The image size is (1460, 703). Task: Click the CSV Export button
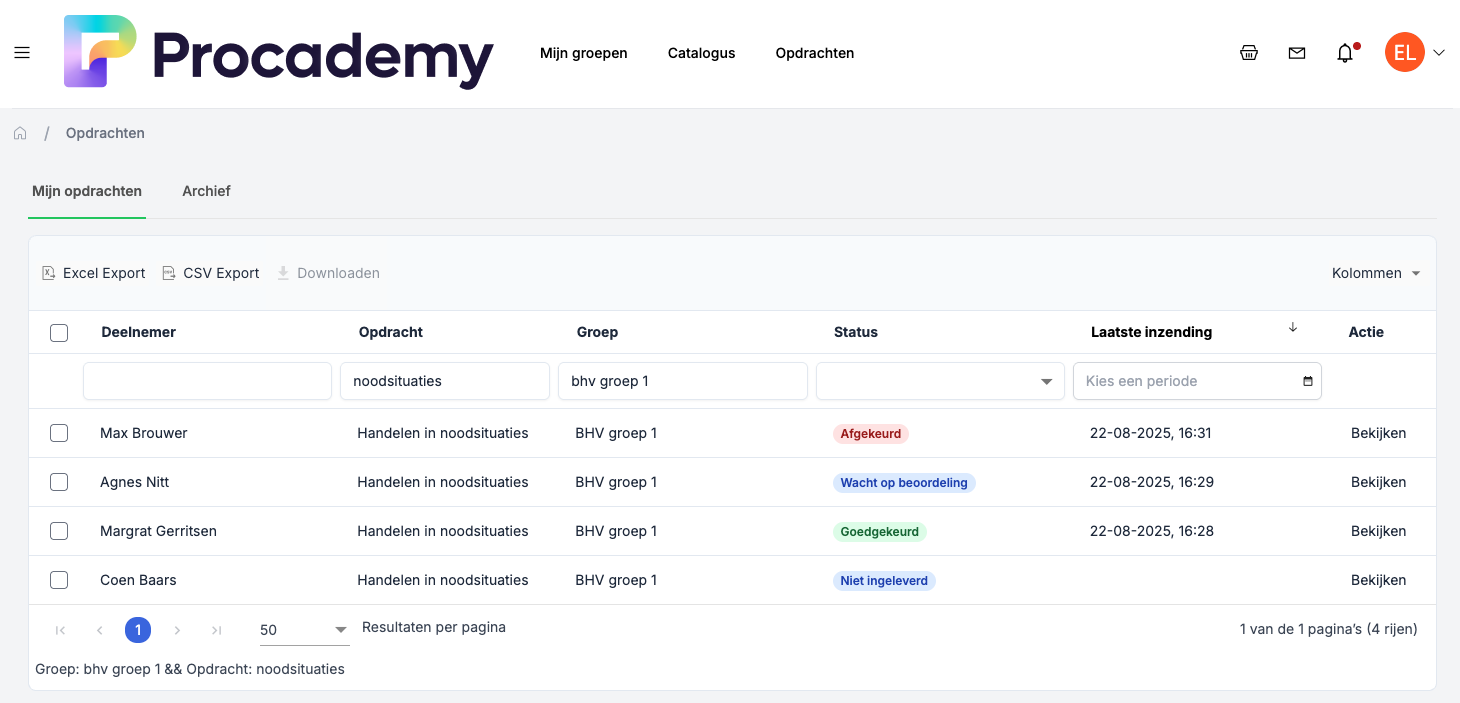pos(211,273)
